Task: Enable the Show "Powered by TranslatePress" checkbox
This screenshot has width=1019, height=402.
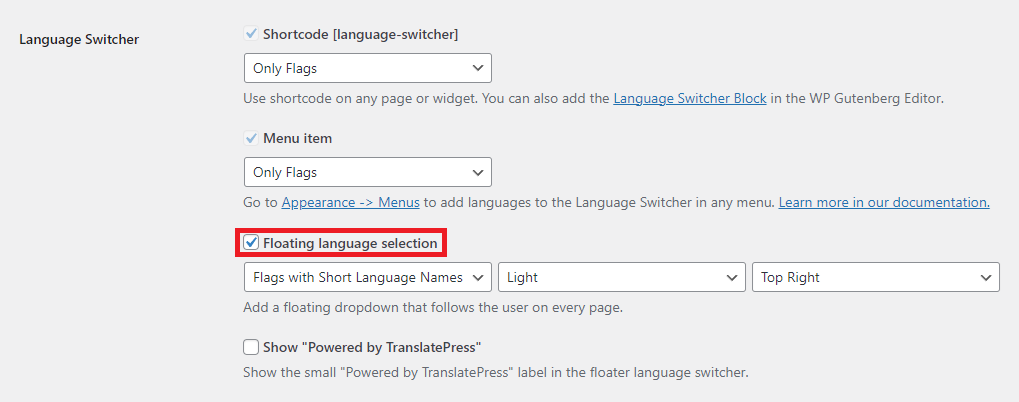Action: tap(252, 347)
